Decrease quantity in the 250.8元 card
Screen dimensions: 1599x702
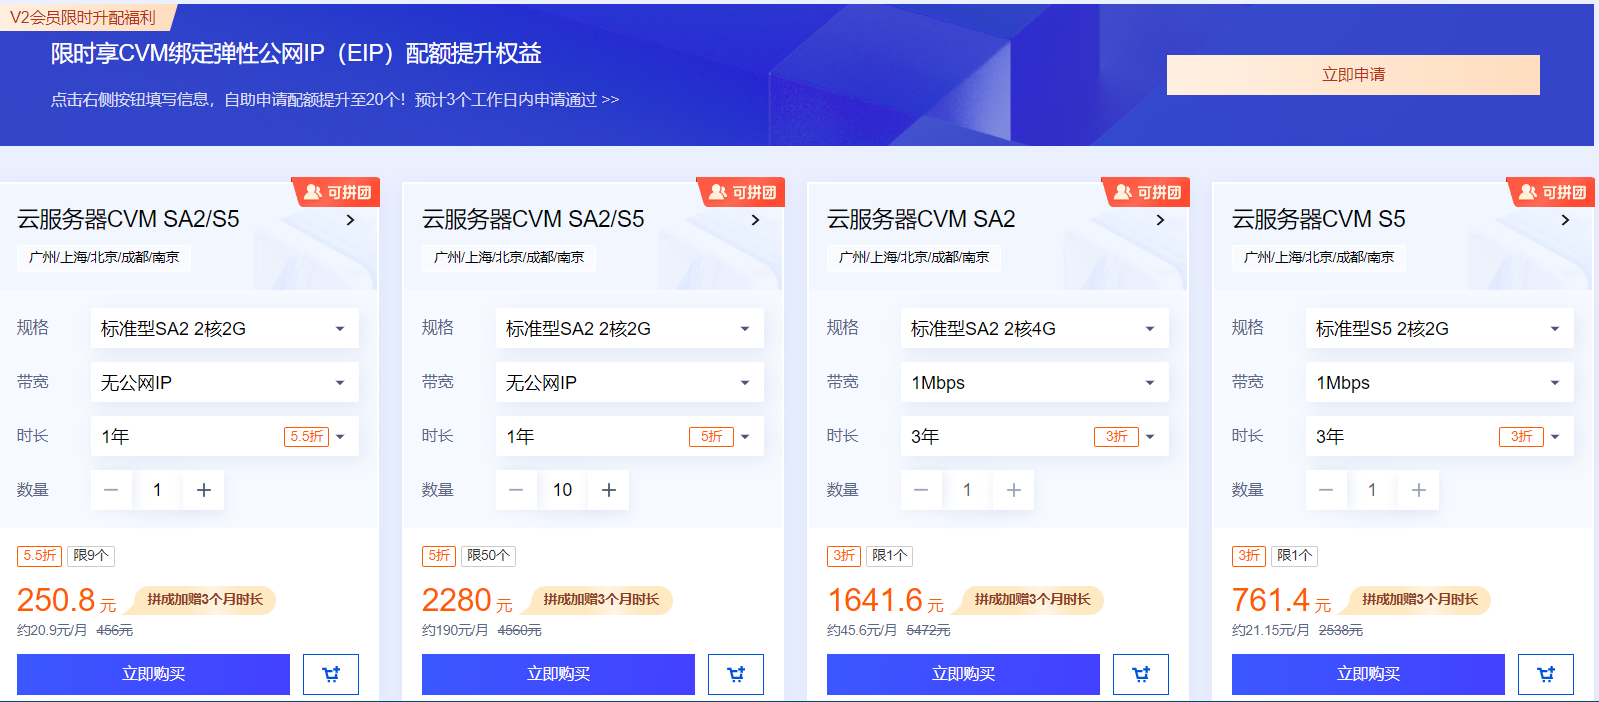coord(111,490)
